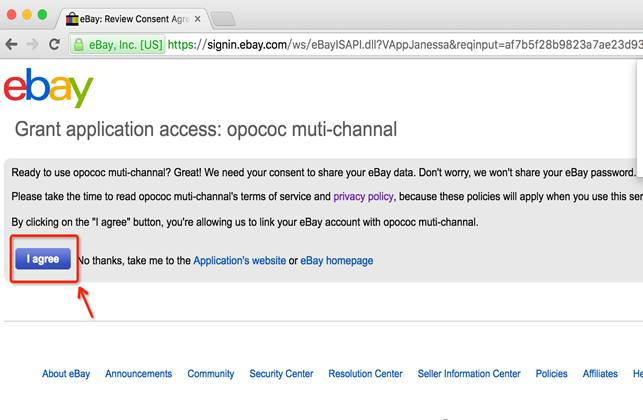643x420 pixels.
Task: Close the eBay Review Consent tab
Action: coord(198,19)
